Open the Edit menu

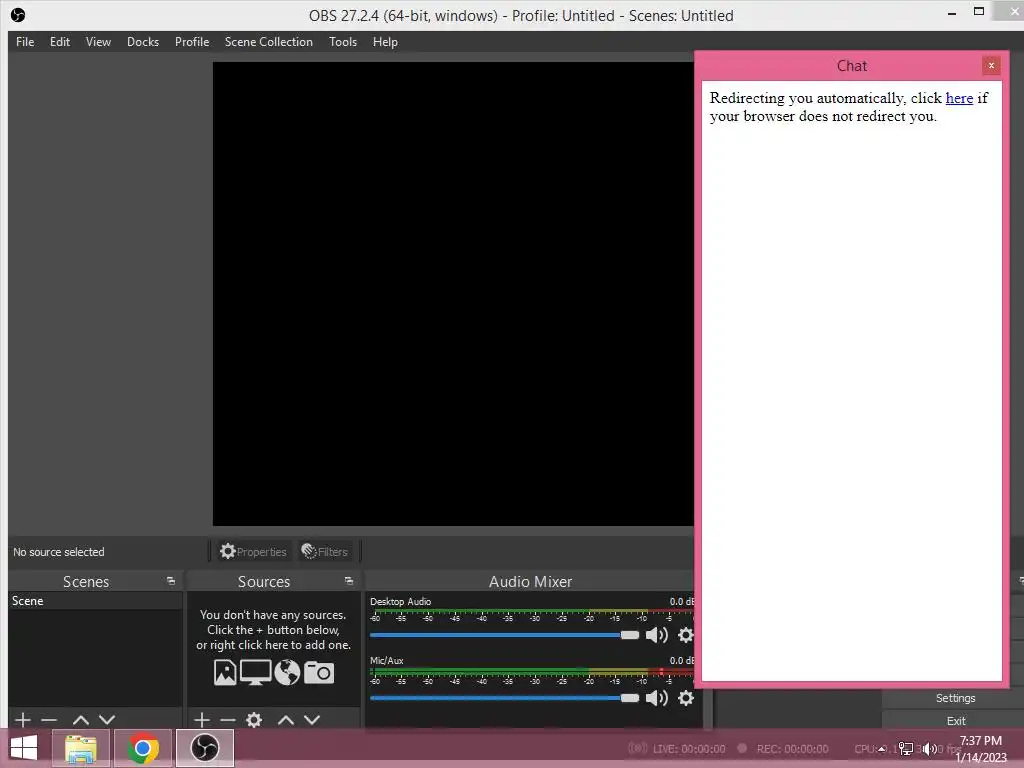pos(59,42)
